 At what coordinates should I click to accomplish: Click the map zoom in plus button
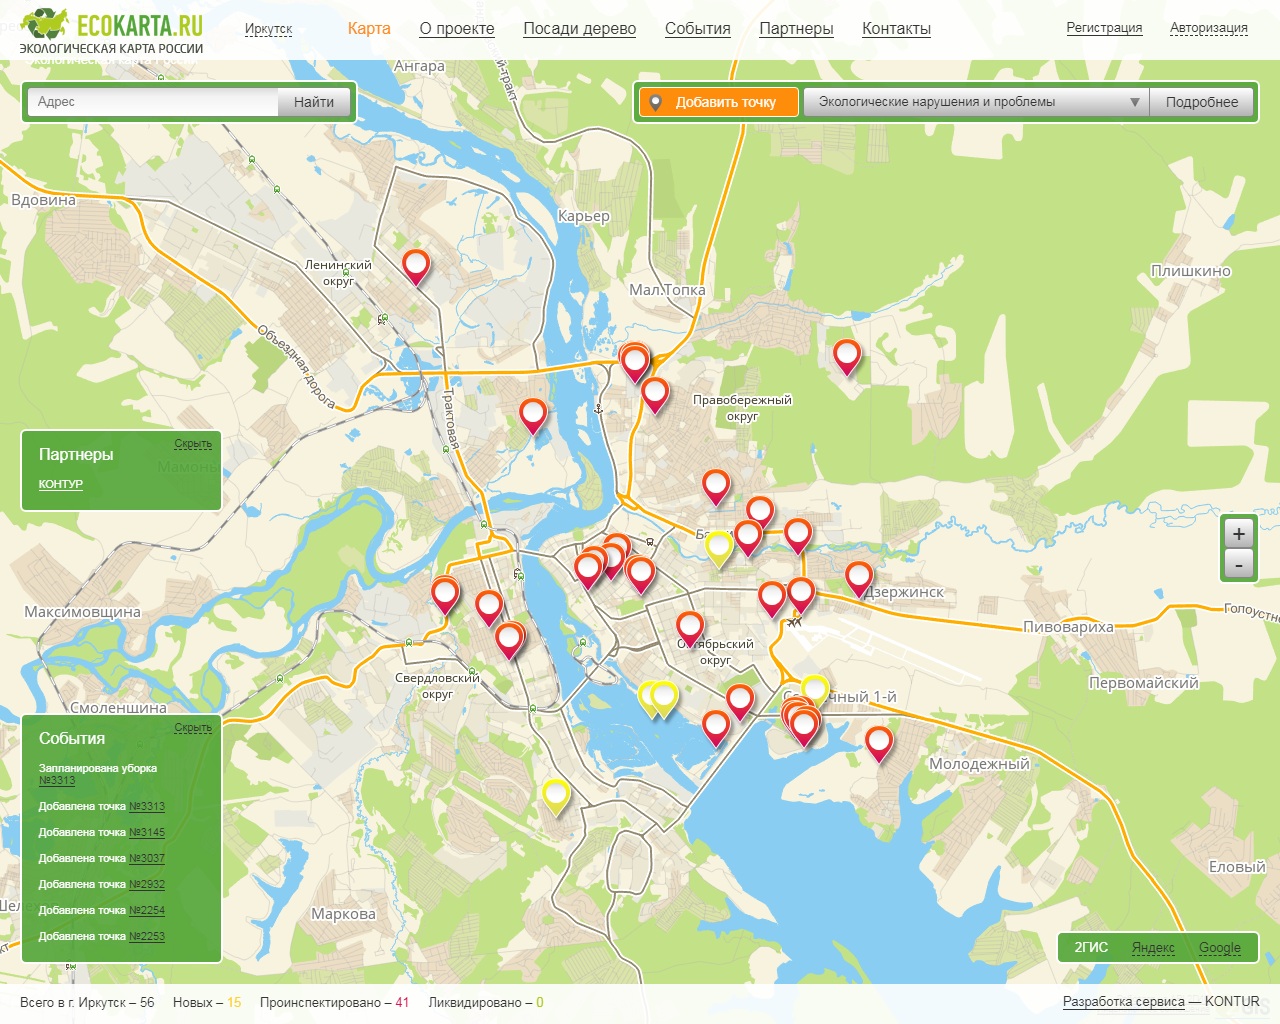[x=1238, y=534]
